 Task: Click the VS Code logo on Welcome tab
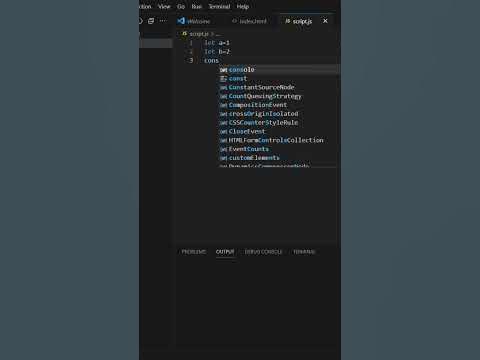pyautogui.click(x=181, y=21)
